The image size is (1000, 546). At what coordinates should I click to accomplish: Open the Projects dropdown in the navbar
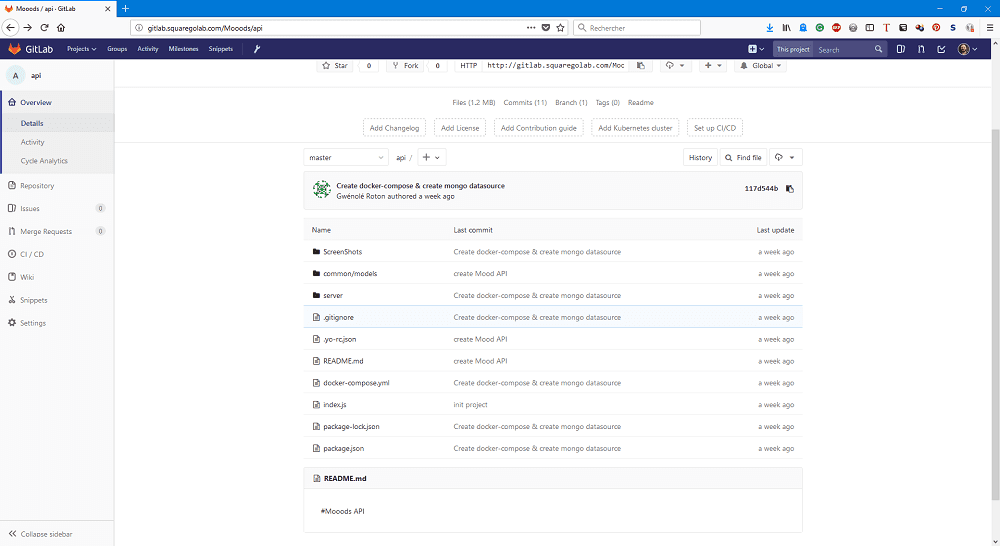click(x=82, y=49)
